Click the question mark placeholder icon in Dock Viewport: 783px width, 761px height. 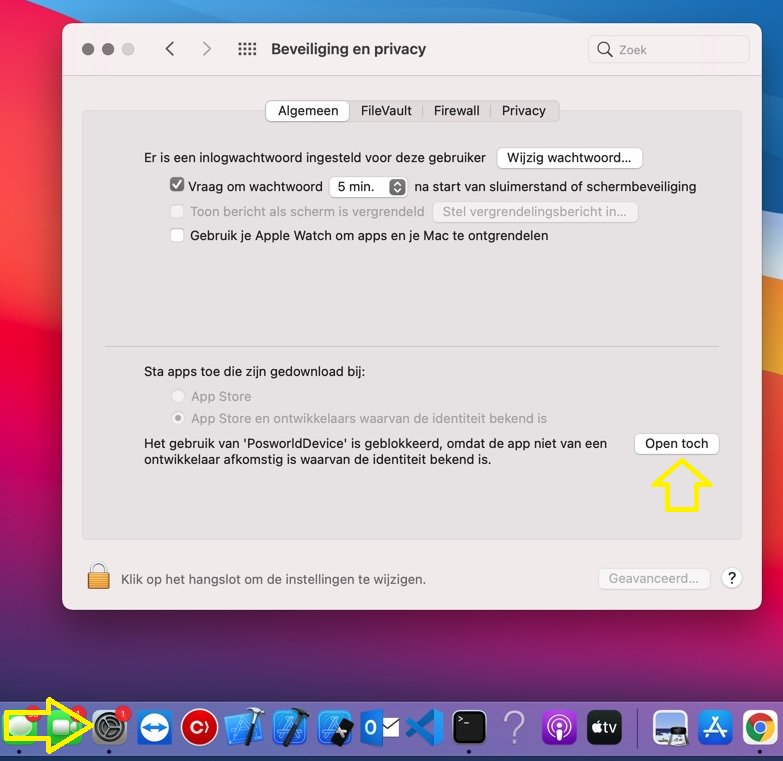pos(514,728)
